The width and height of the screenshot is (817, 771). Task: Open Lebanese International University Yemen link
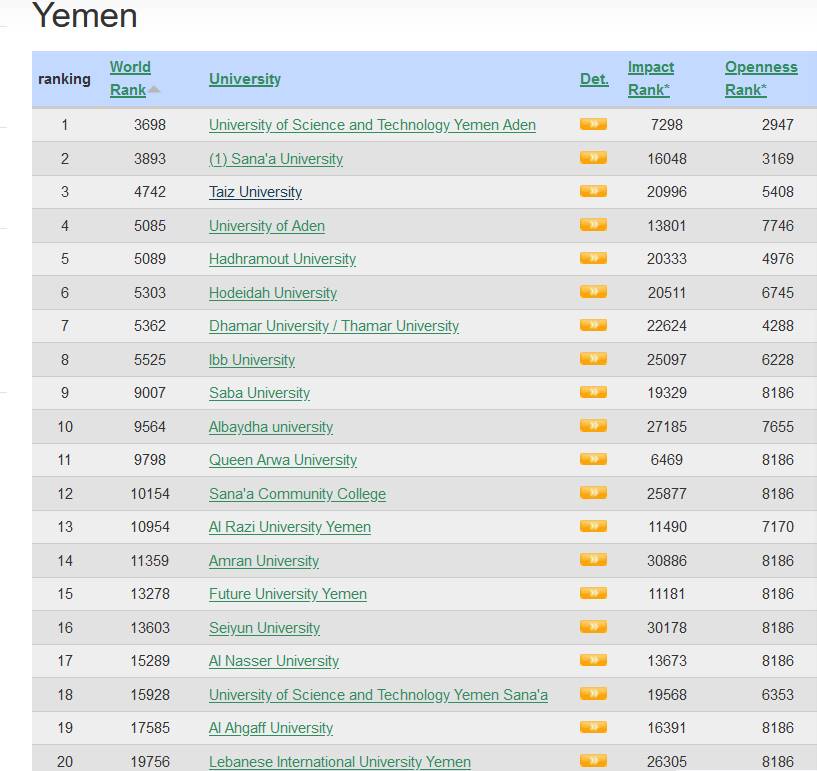point(340,762)
